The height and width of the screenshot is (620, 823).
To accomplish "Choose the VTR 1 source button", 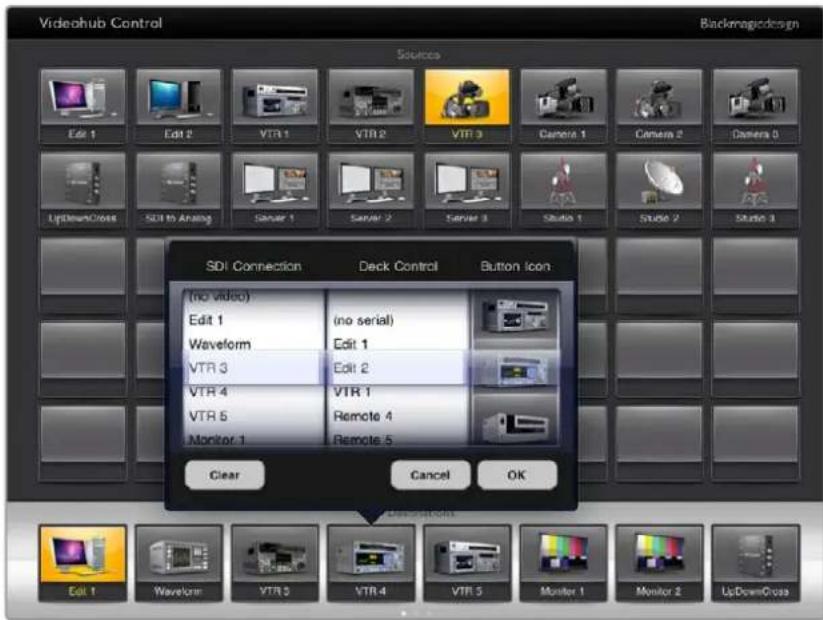I will pyautogui.click(x=275, y=106).
